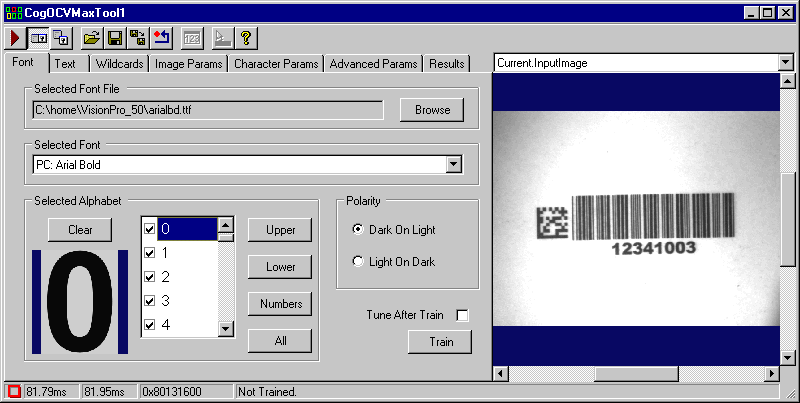Expand the Current.InputImage dropdown arrow
The height and width of the screenshot is (403, 800).
pos(786,63)
